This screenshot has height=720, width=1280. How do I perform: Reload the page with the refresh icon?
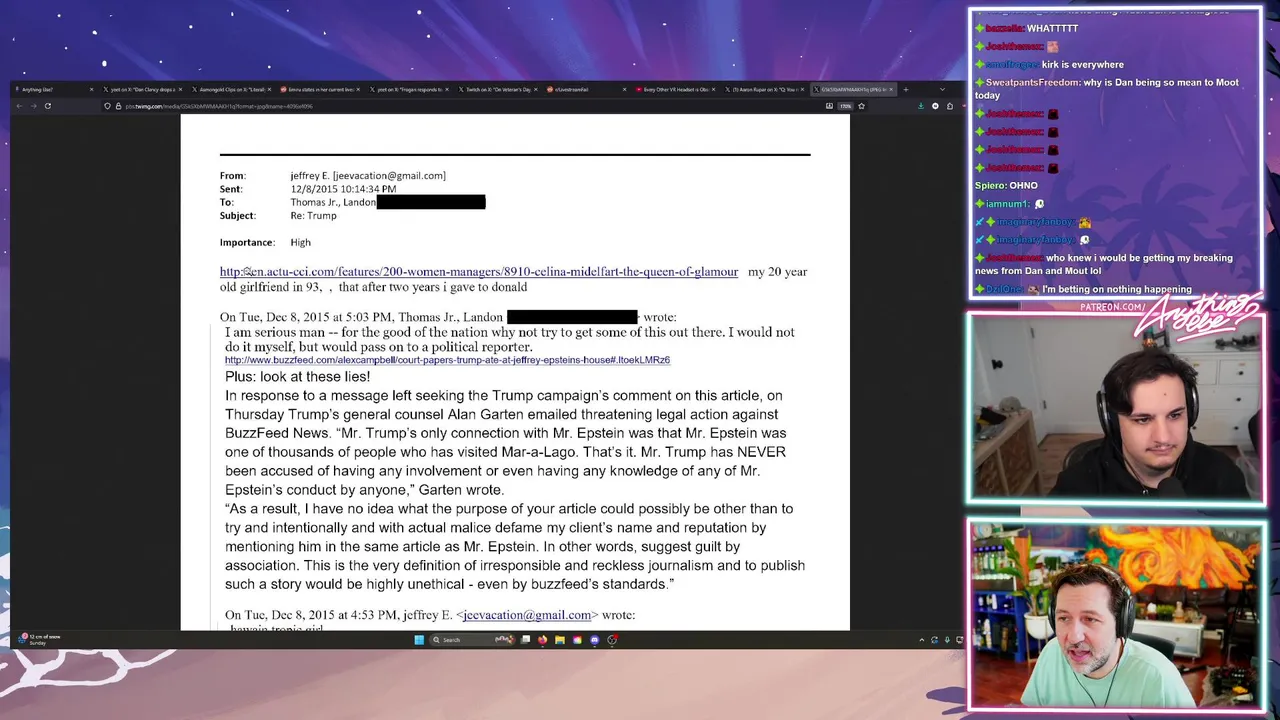[x=47, y=106]
